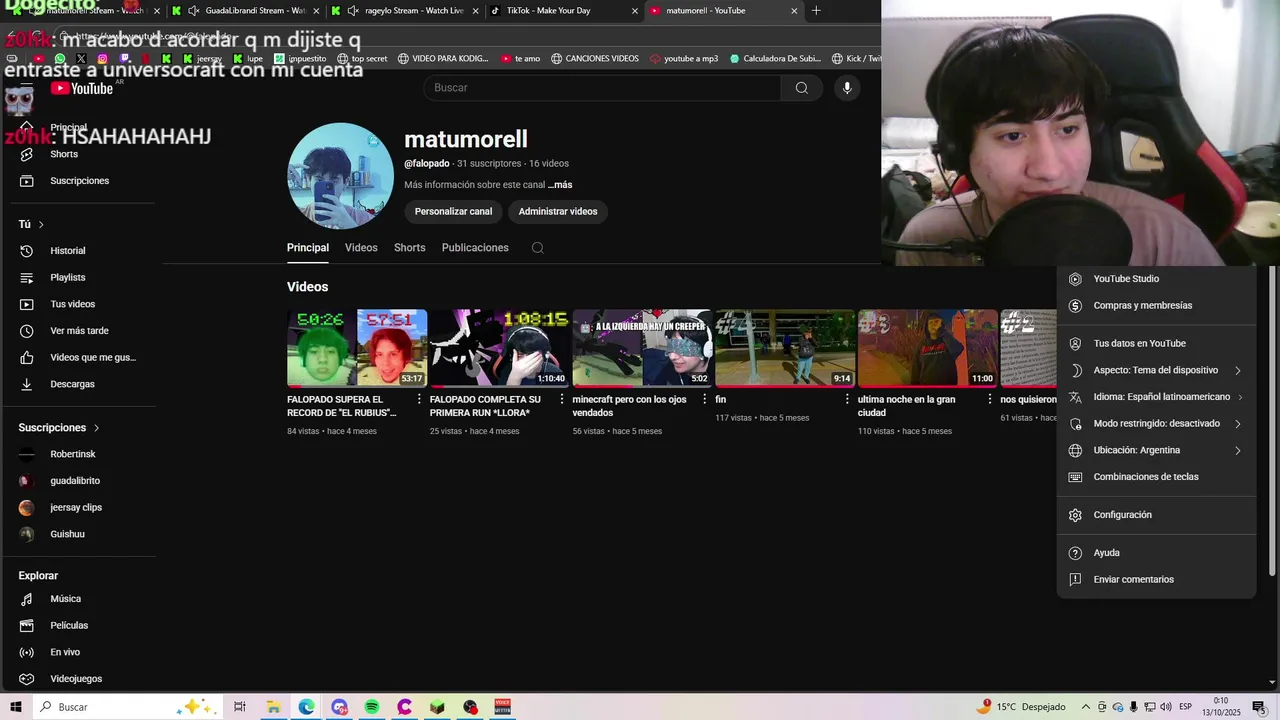Open Robertinsk subscription channel
Screen dimensions: 1280x720
[73, 455]
